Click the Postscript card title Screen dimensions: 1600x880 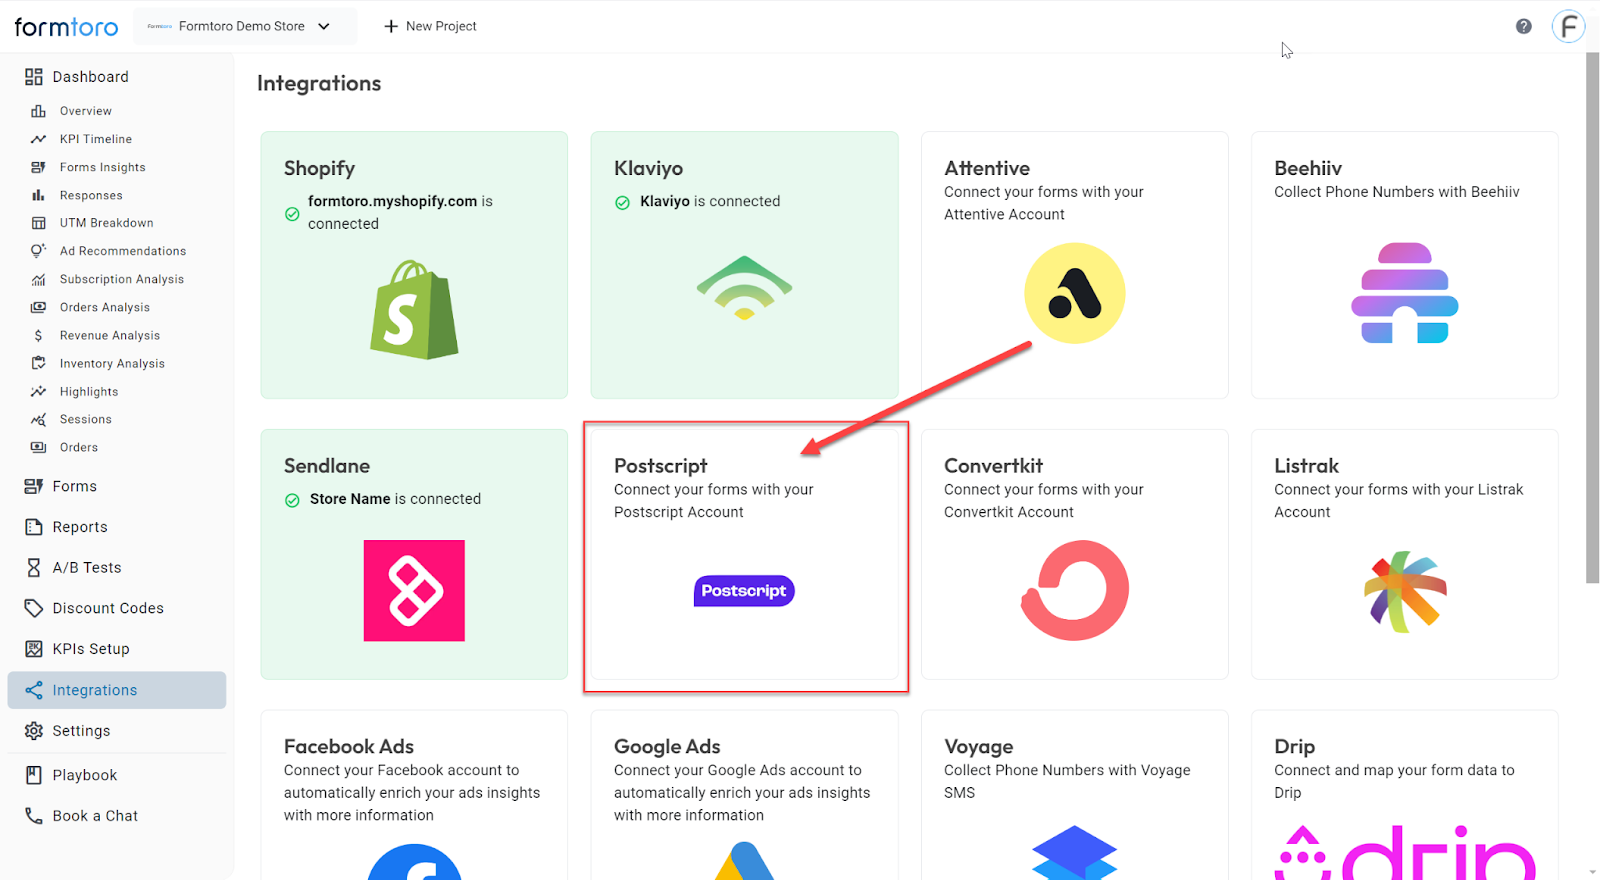pyautogui.click(x=660, y=466)
